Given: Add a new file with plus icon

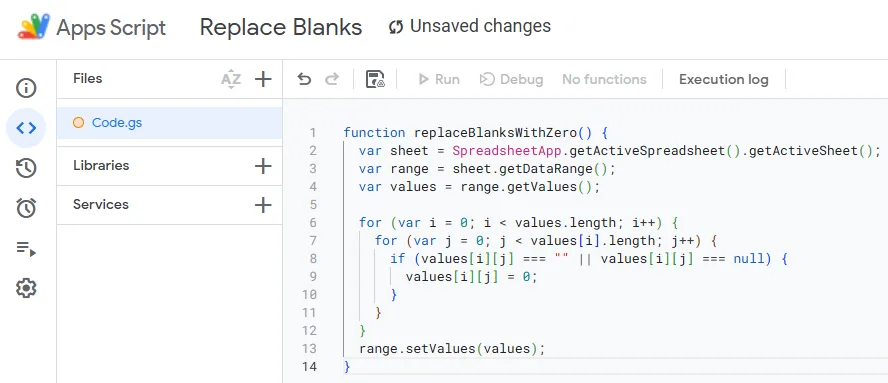Looking at the screenshot, I should point(263,79).
